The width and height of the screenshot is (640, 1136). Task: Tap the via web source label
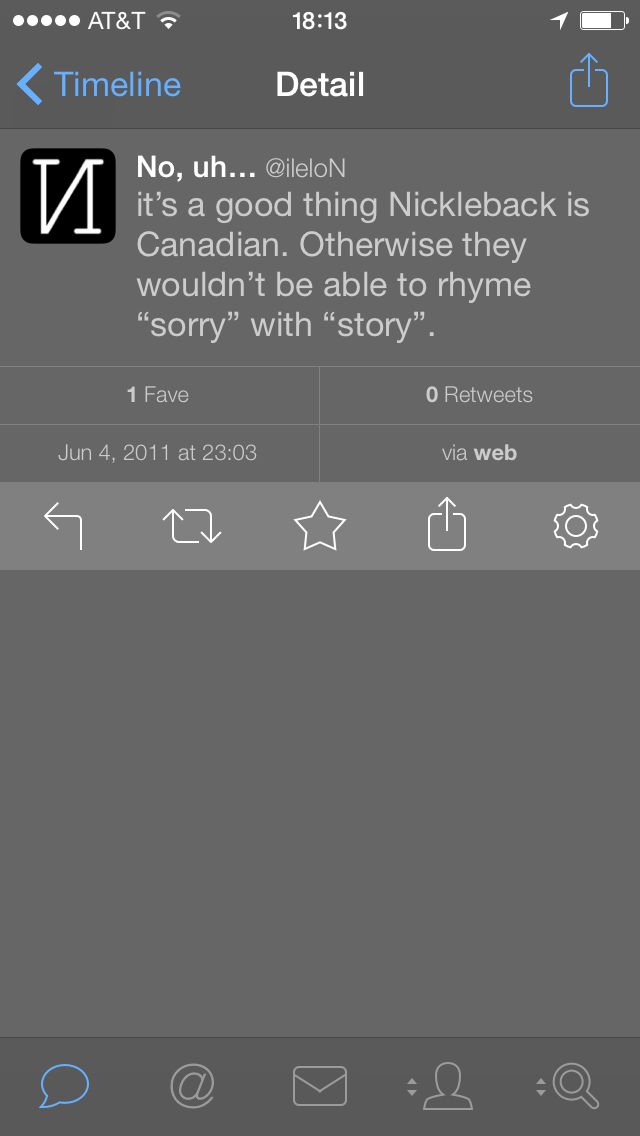coord(479,453)
